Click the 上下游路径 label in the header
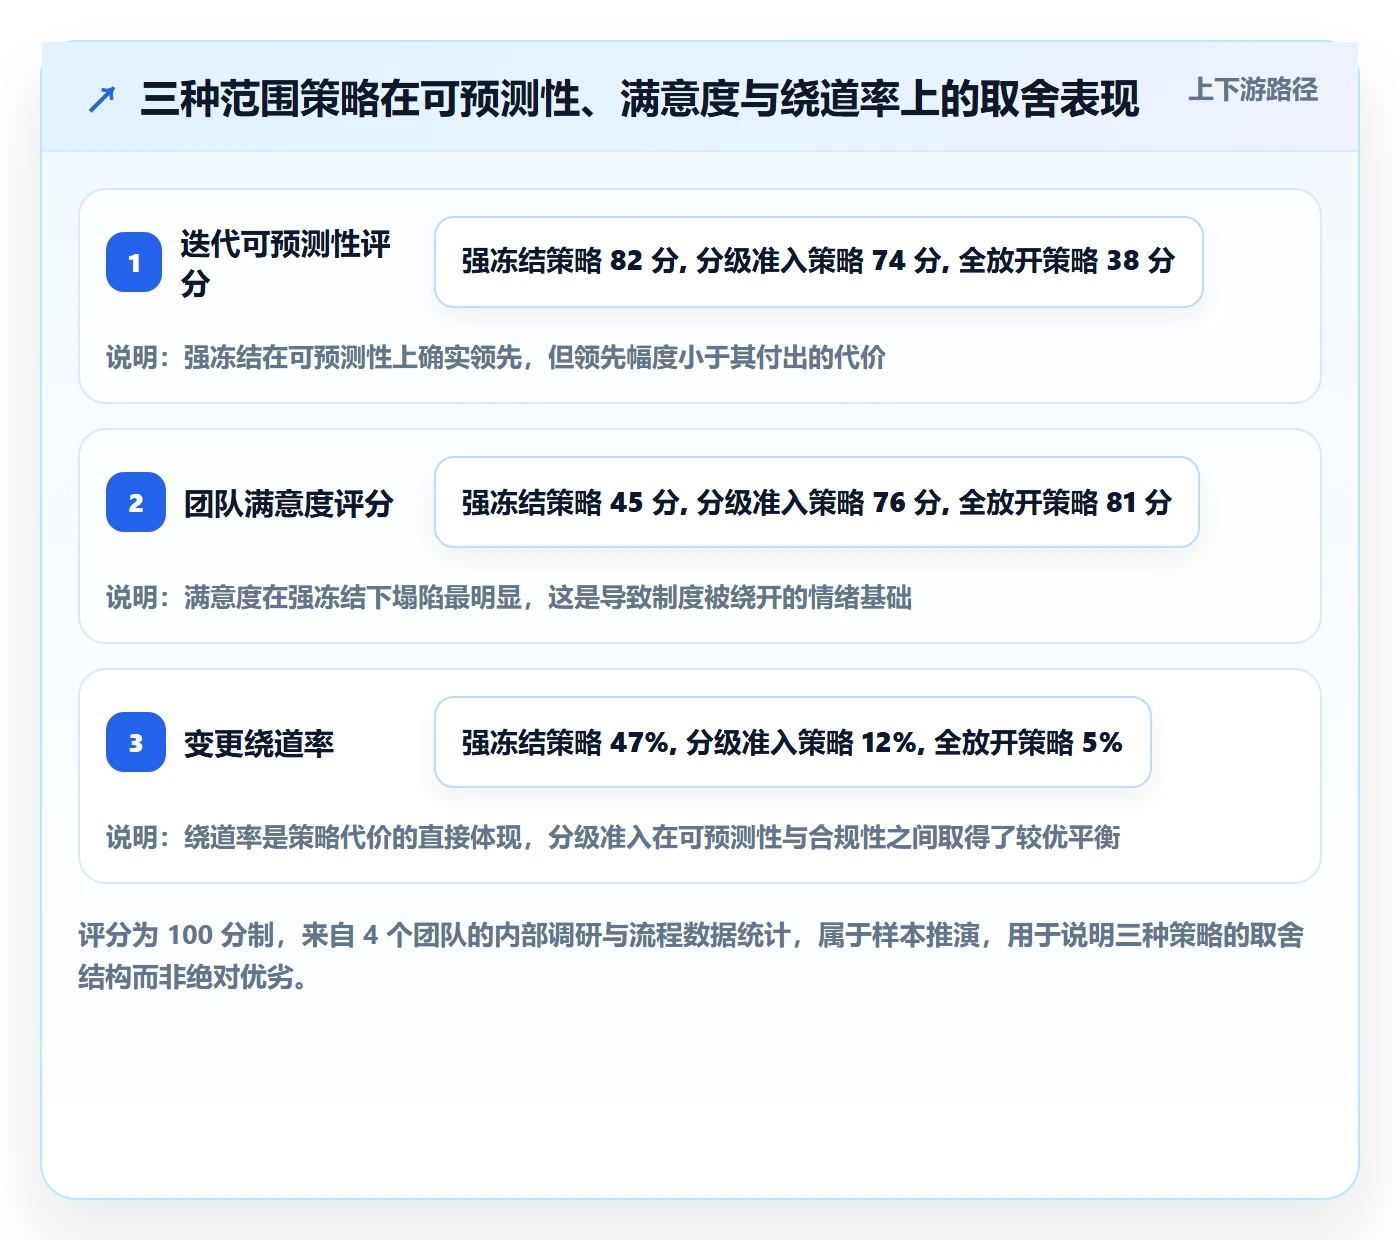 (1253, 90)
